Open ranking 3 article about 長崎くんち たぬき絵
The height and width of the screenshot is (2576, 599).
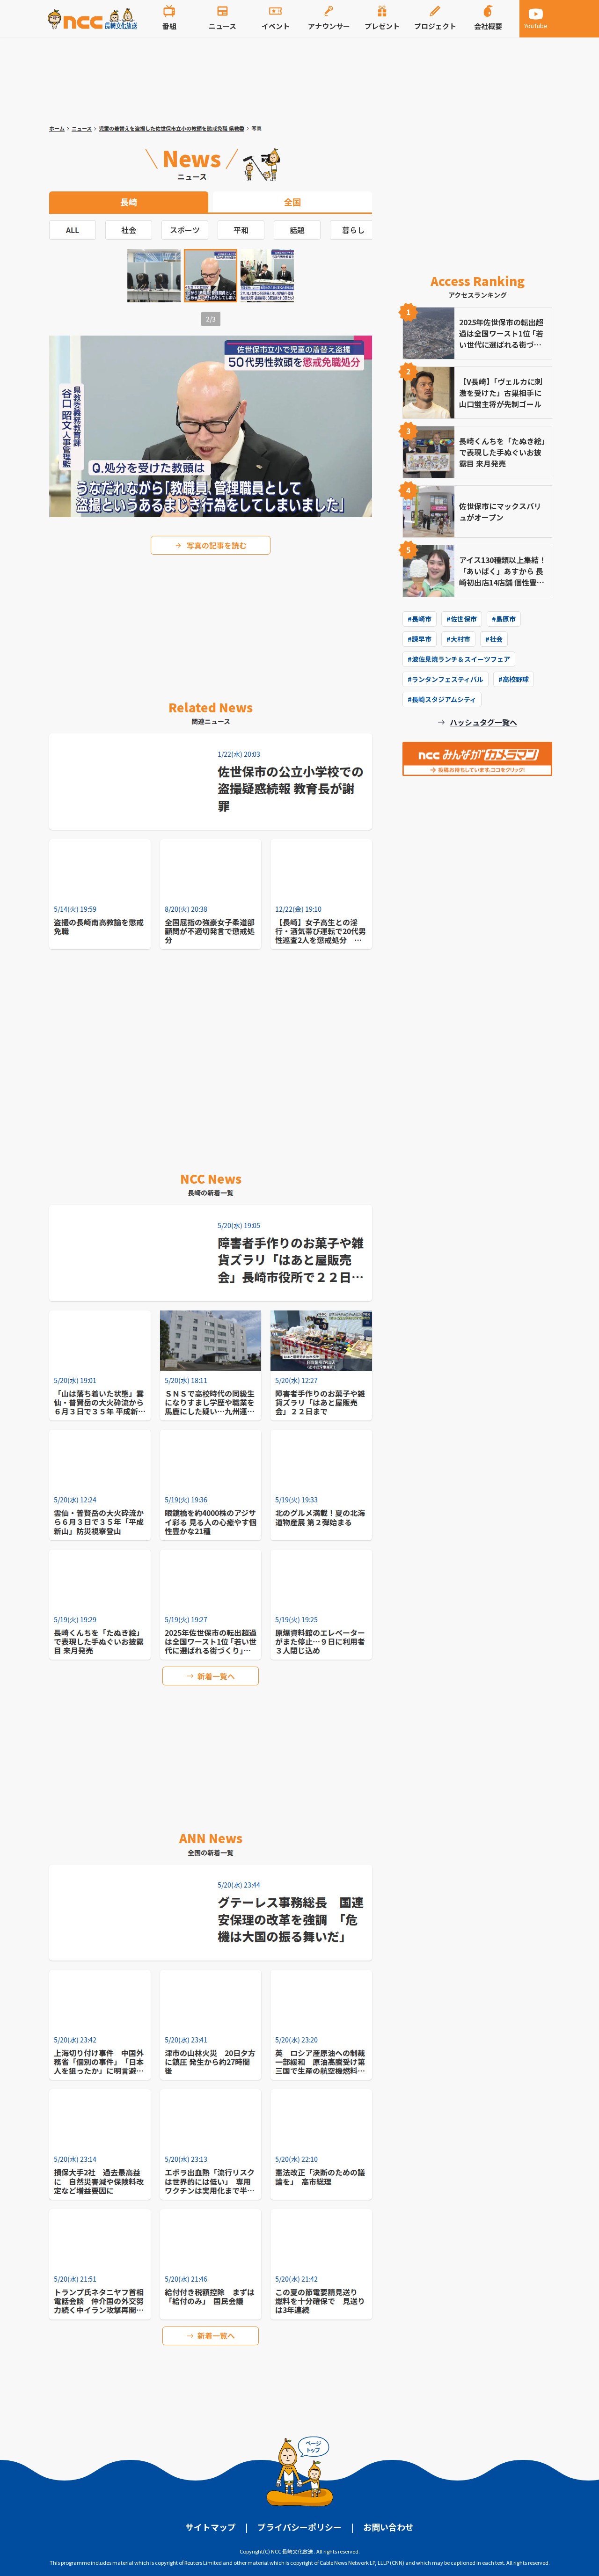[477, 452]
